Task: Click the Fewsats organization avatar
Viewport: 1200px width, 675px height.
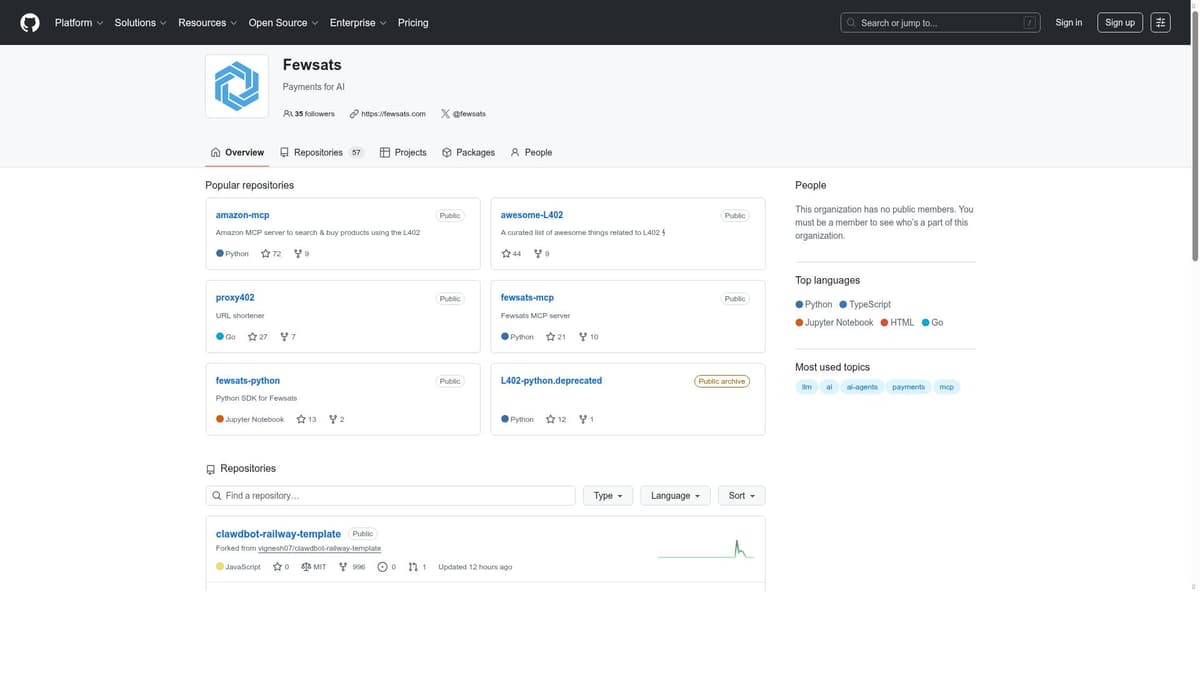Action: (x=237, y=86)
